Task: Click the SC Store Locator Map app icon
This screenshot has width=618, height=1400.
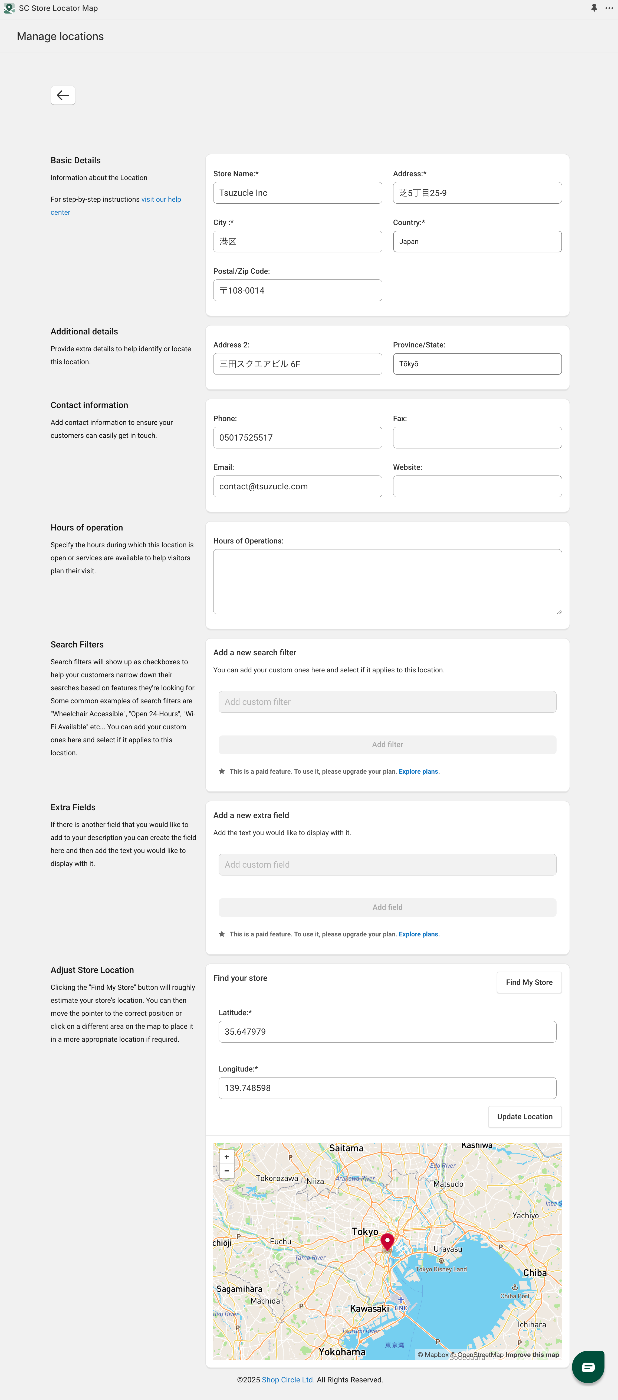Action: click(9, 7)
